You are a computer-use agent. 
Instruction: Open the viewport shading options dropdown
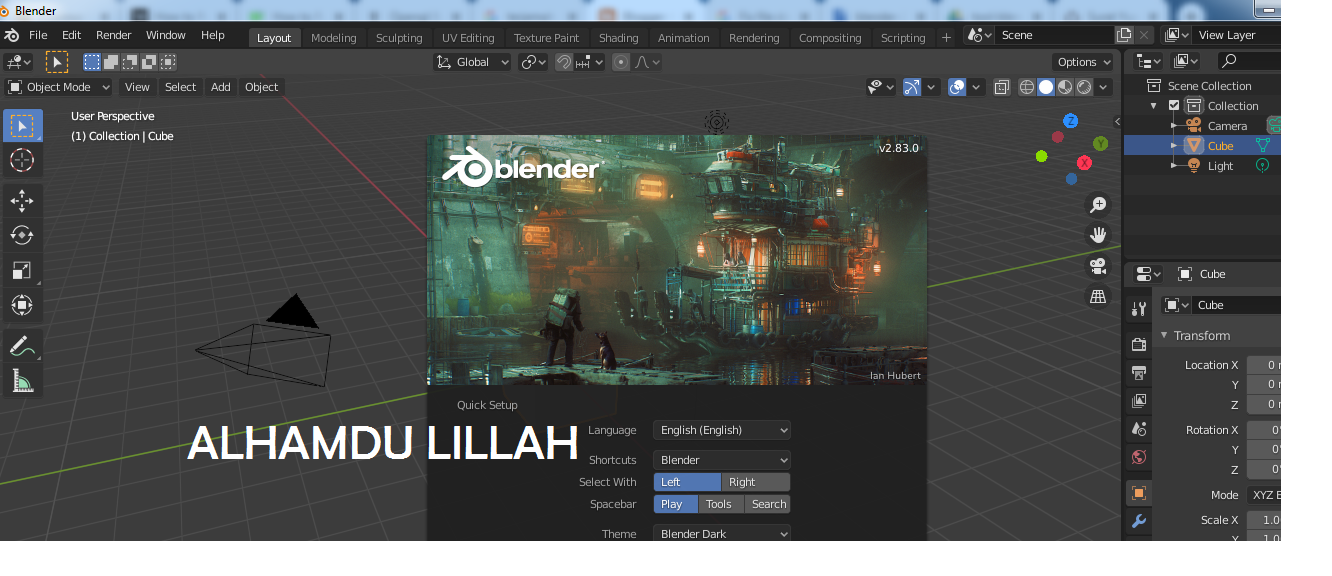(x=1104, y=87)
